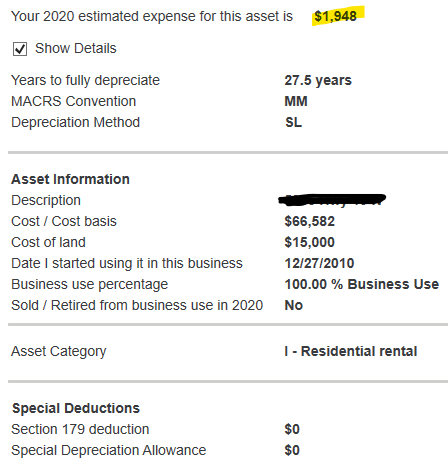
Task: Click the Section 179 deduction $0 value
Action: [292, 429]
